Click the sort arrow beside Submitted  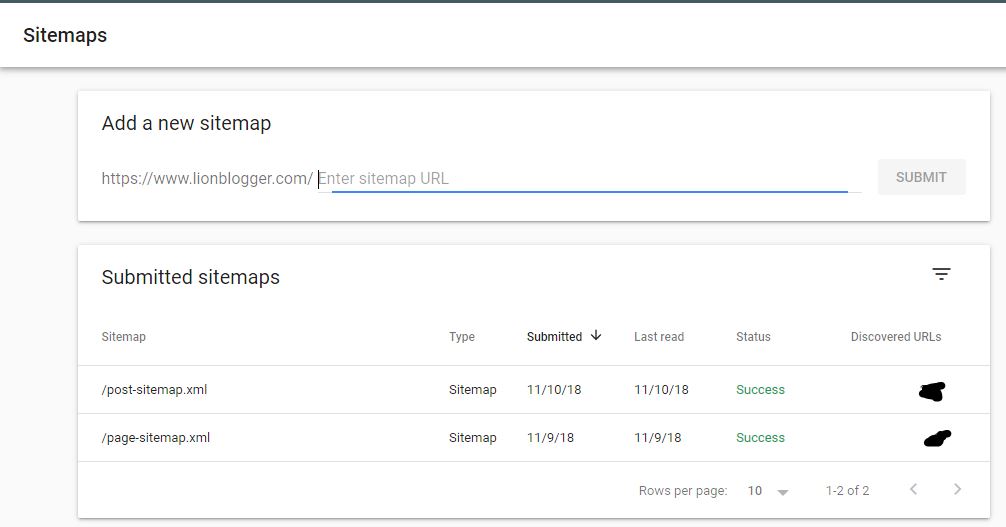coord(597,336)
